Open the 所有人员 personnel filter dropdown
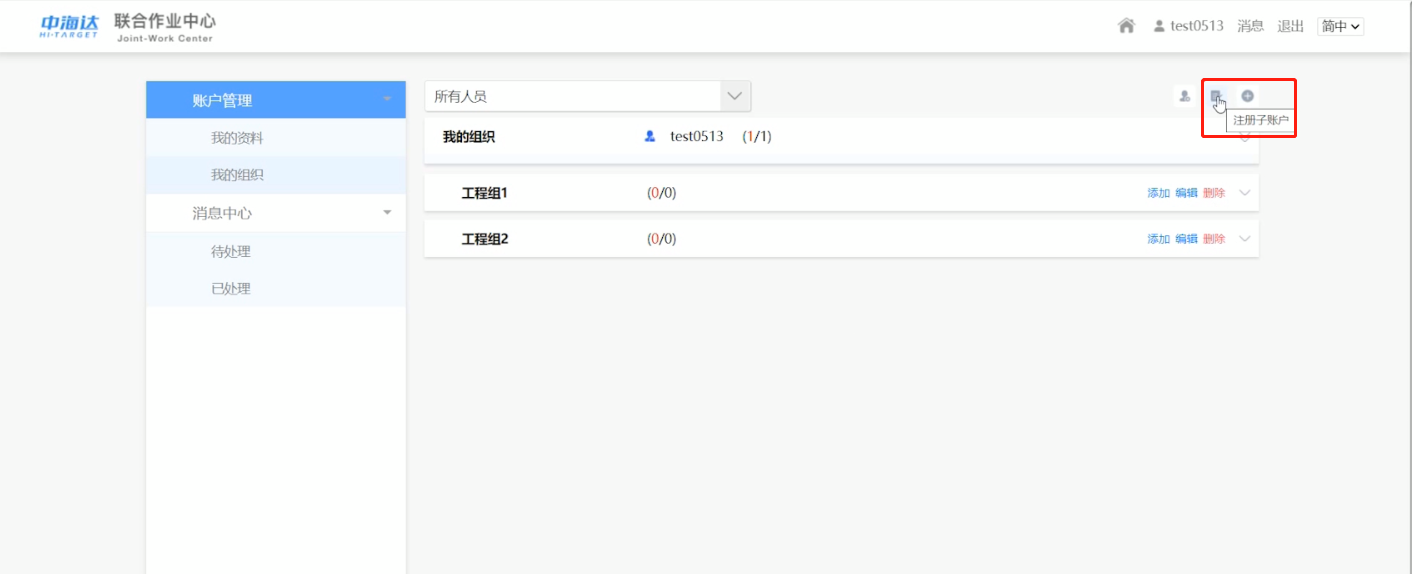The width and height of the screenshot is (1412, 574). 587,96
